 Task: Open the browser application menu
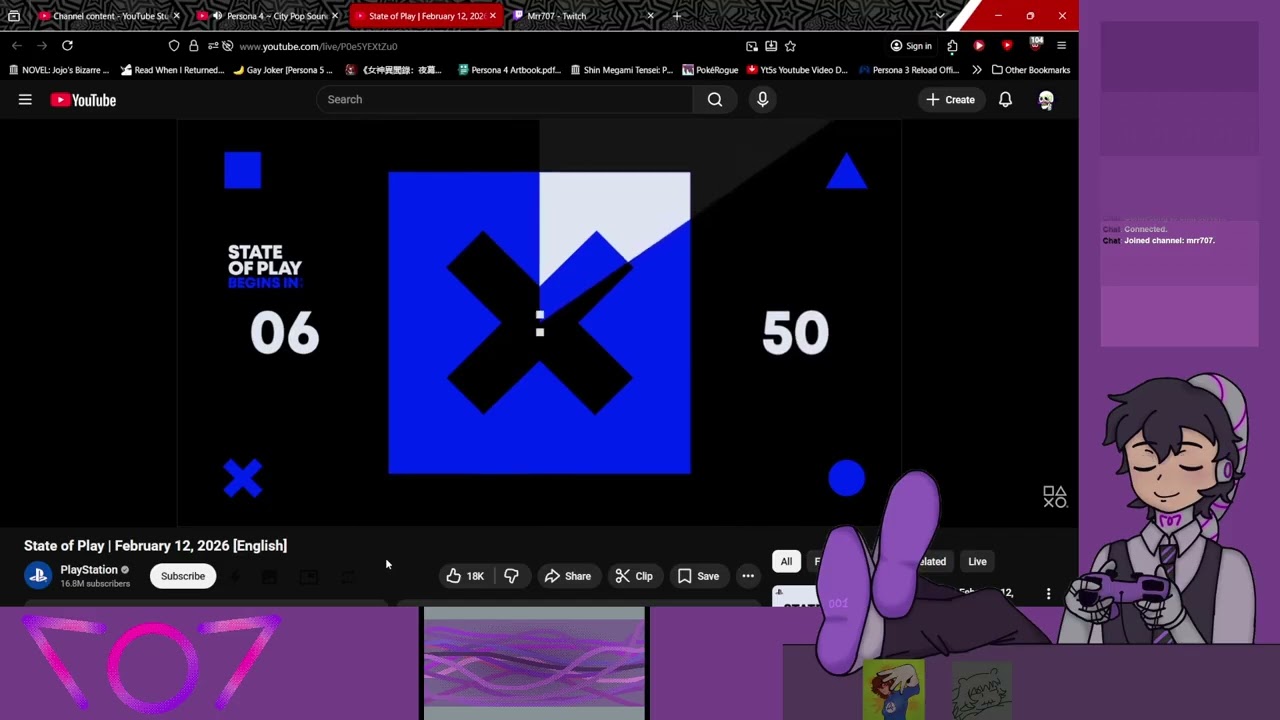click(1061, 46)
